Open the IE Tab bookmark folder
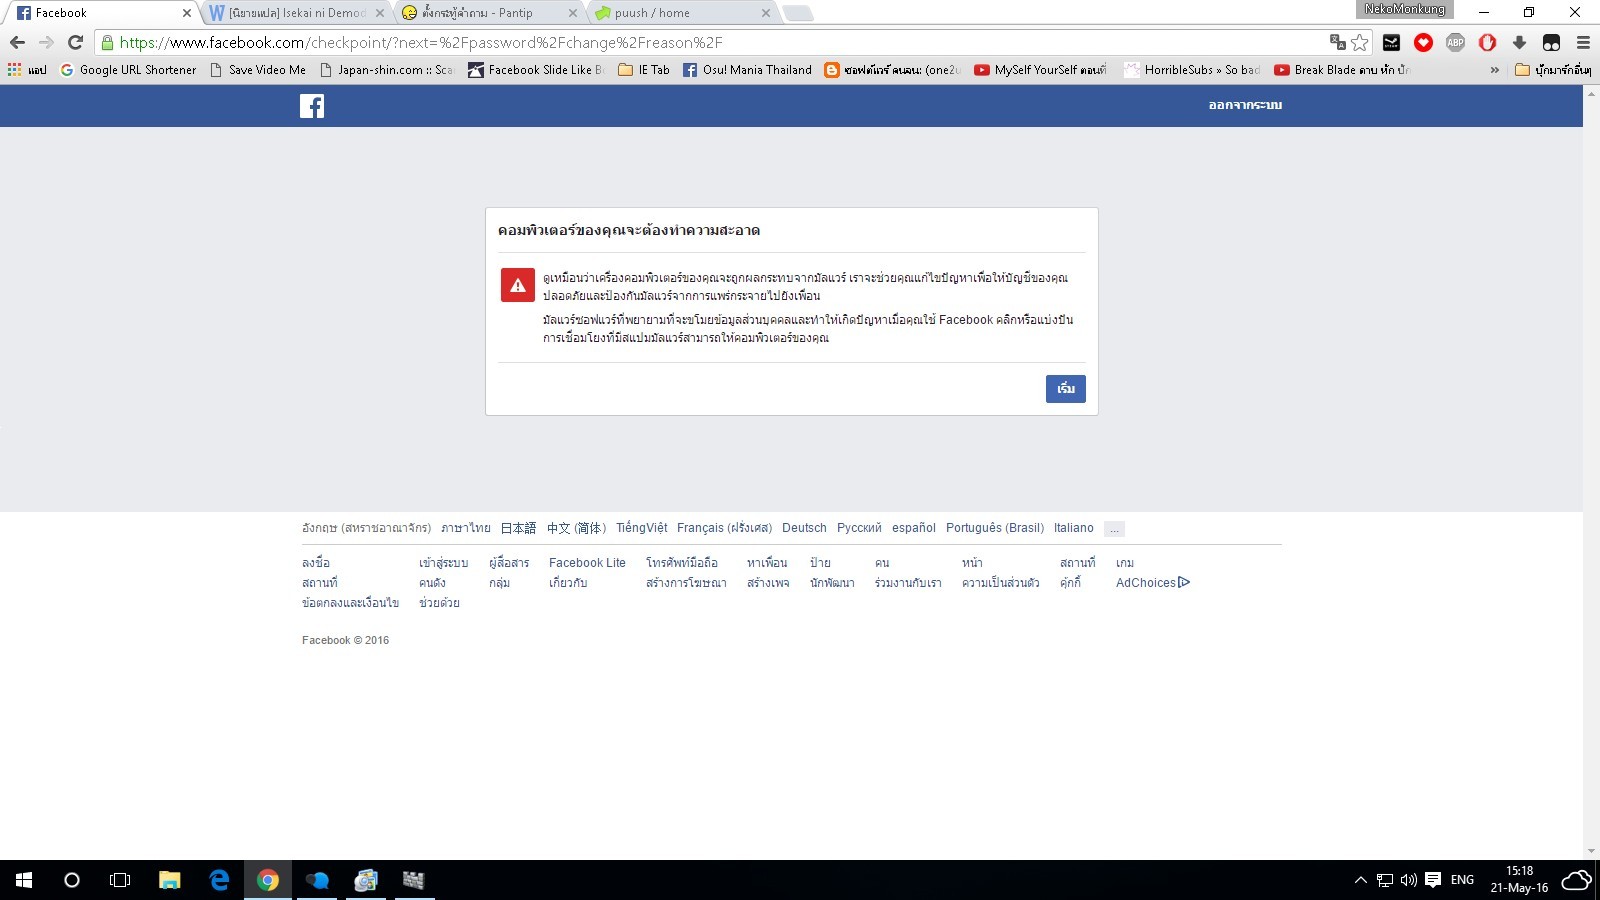Image resolution: width=1600 pixels, height=900 pixels. (644, 70)
